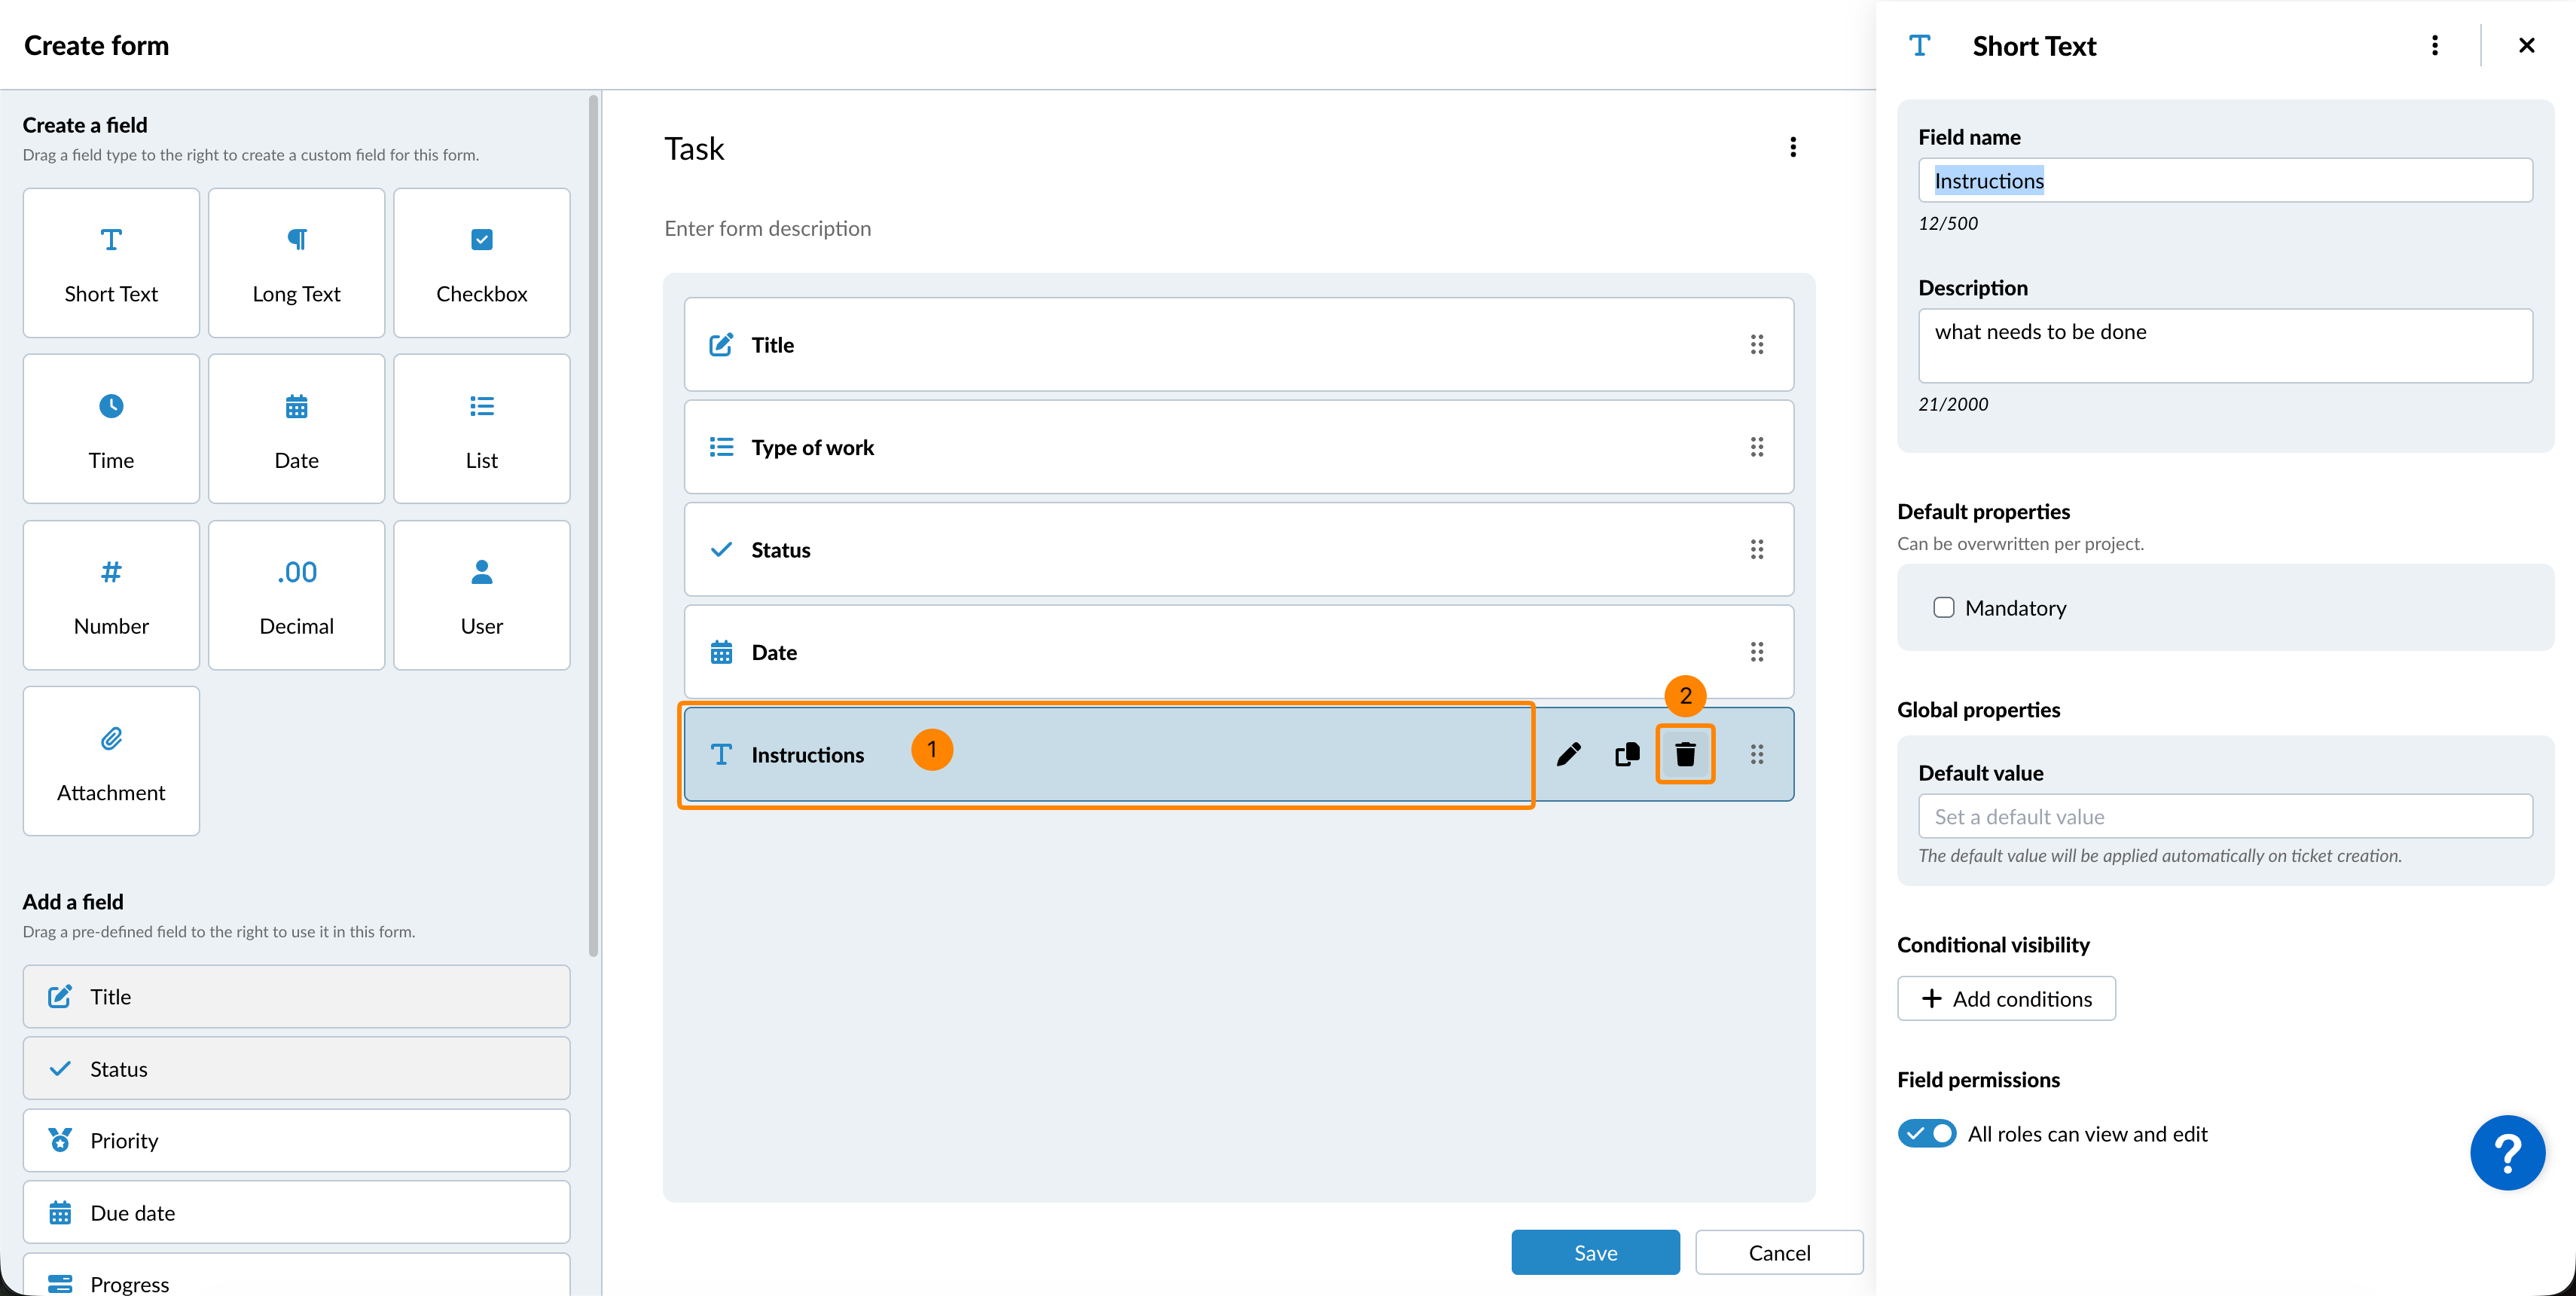Click the Save button
The image size is (2576, 1296).
pos(1595,1252)
